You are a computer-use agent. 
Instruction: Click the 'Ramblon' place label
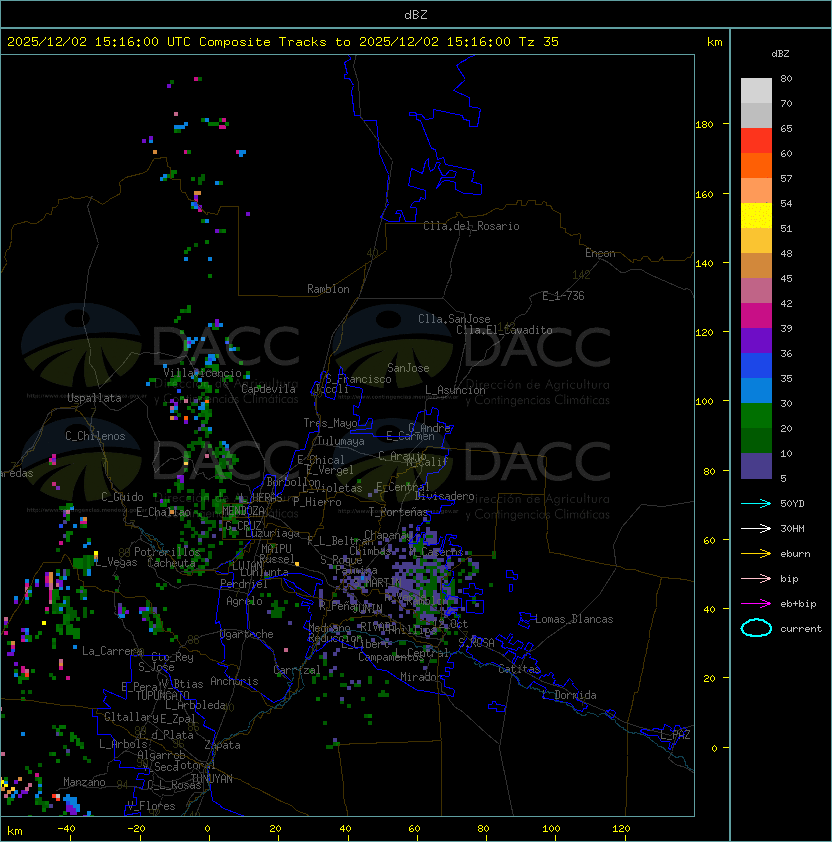click(328, 289)
